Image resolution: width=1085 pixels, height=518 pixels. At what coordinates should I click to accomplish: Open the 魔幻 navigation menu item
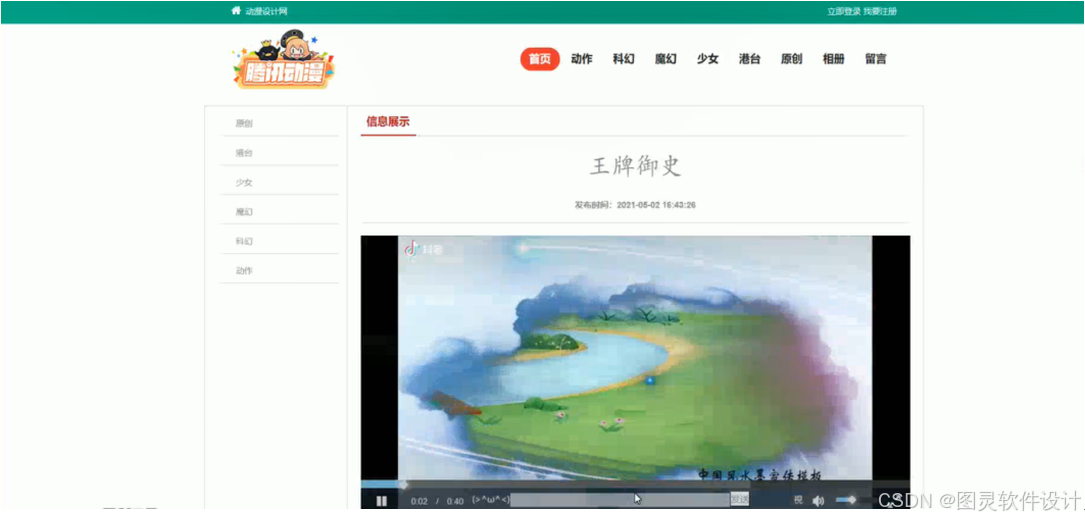tap(666, 59)
